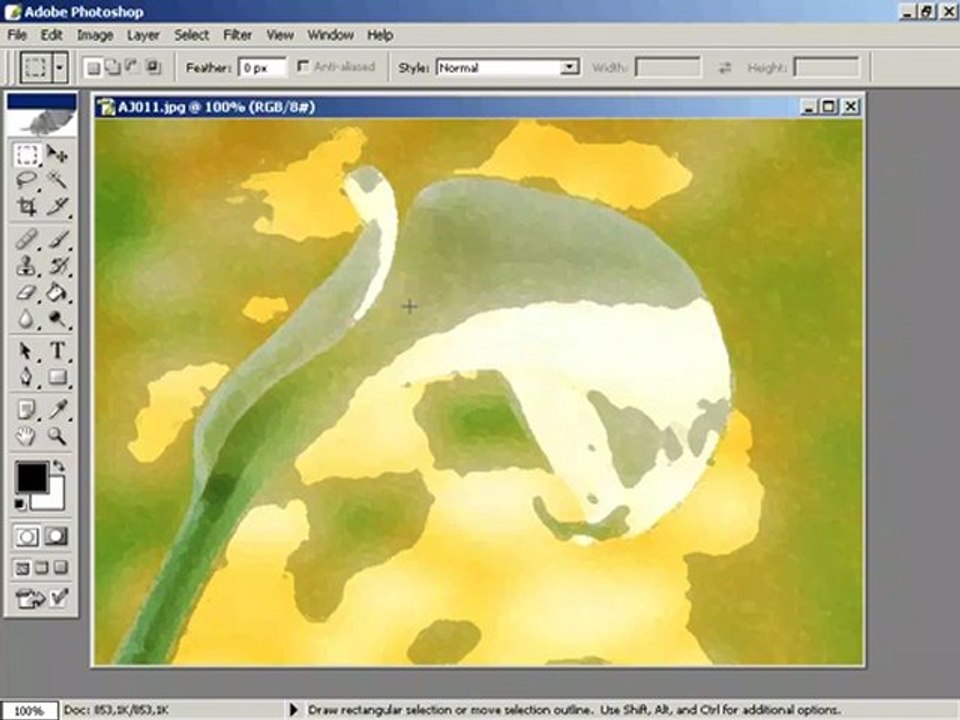Switch to Quick Mask mode
960x720 pixels.
point(56,537)
